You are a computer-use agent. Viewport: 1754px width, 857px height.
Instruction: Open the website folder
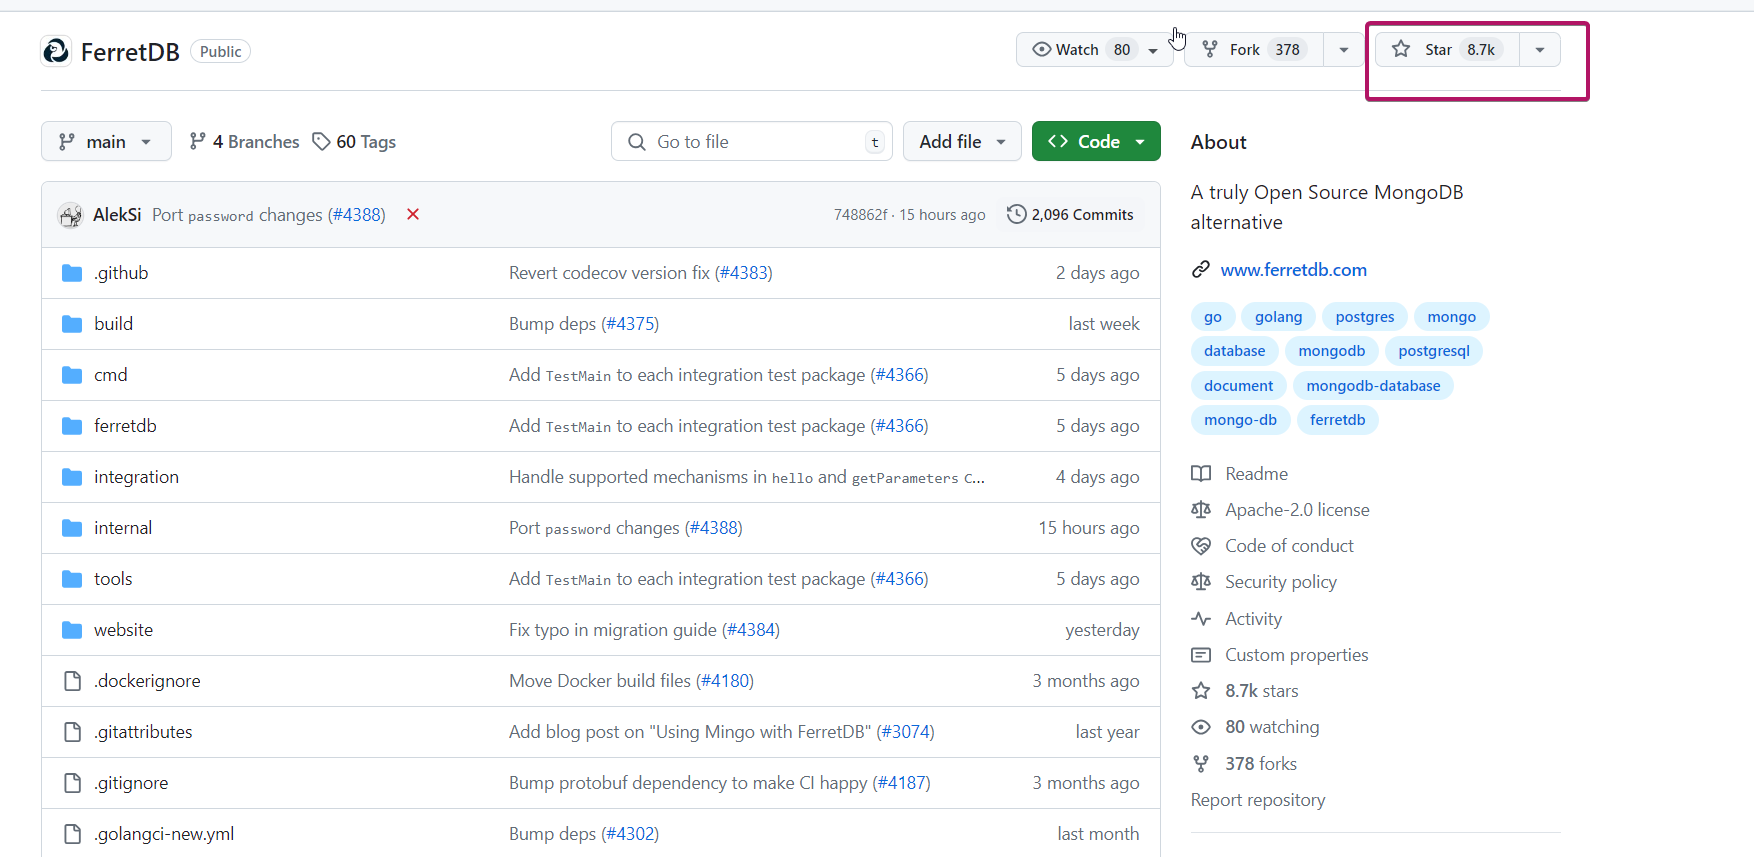(x=124, y=630)
